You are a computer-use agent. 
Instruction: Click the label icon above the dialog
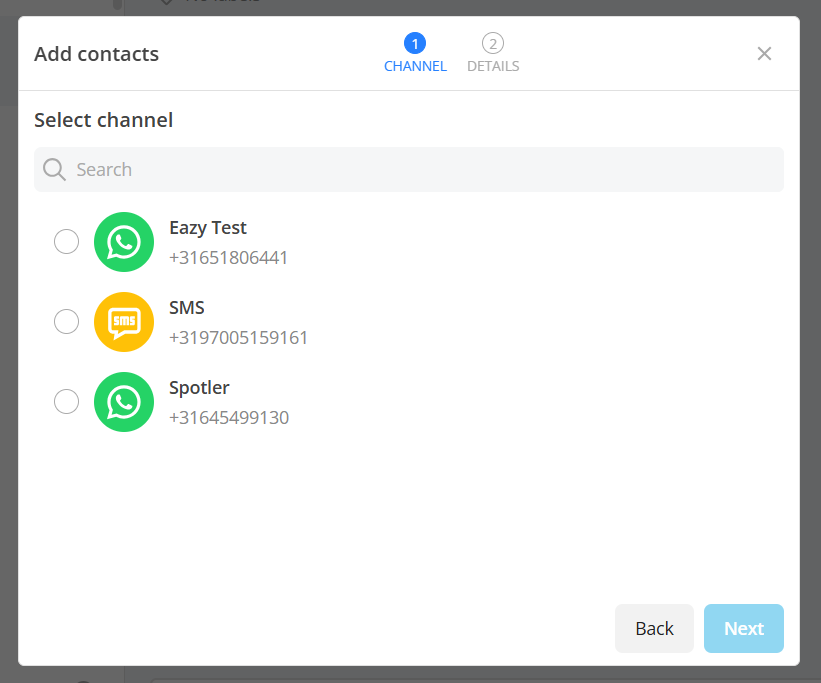[166, 2]
